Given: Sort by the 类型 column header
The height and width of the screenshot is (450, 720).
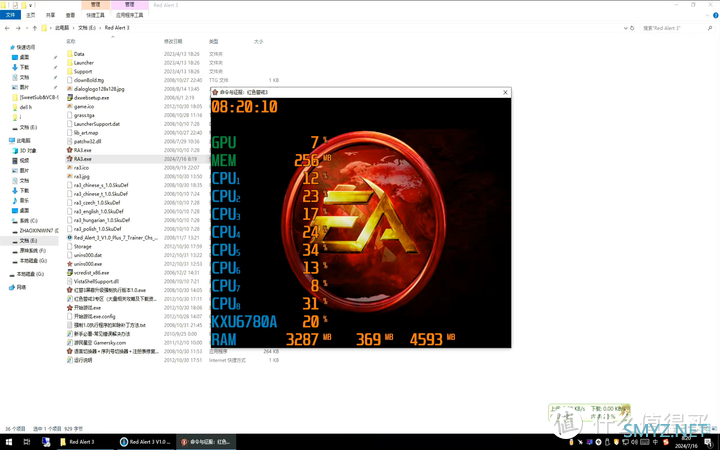Looking at the screenshot, I should click(214, 41).
